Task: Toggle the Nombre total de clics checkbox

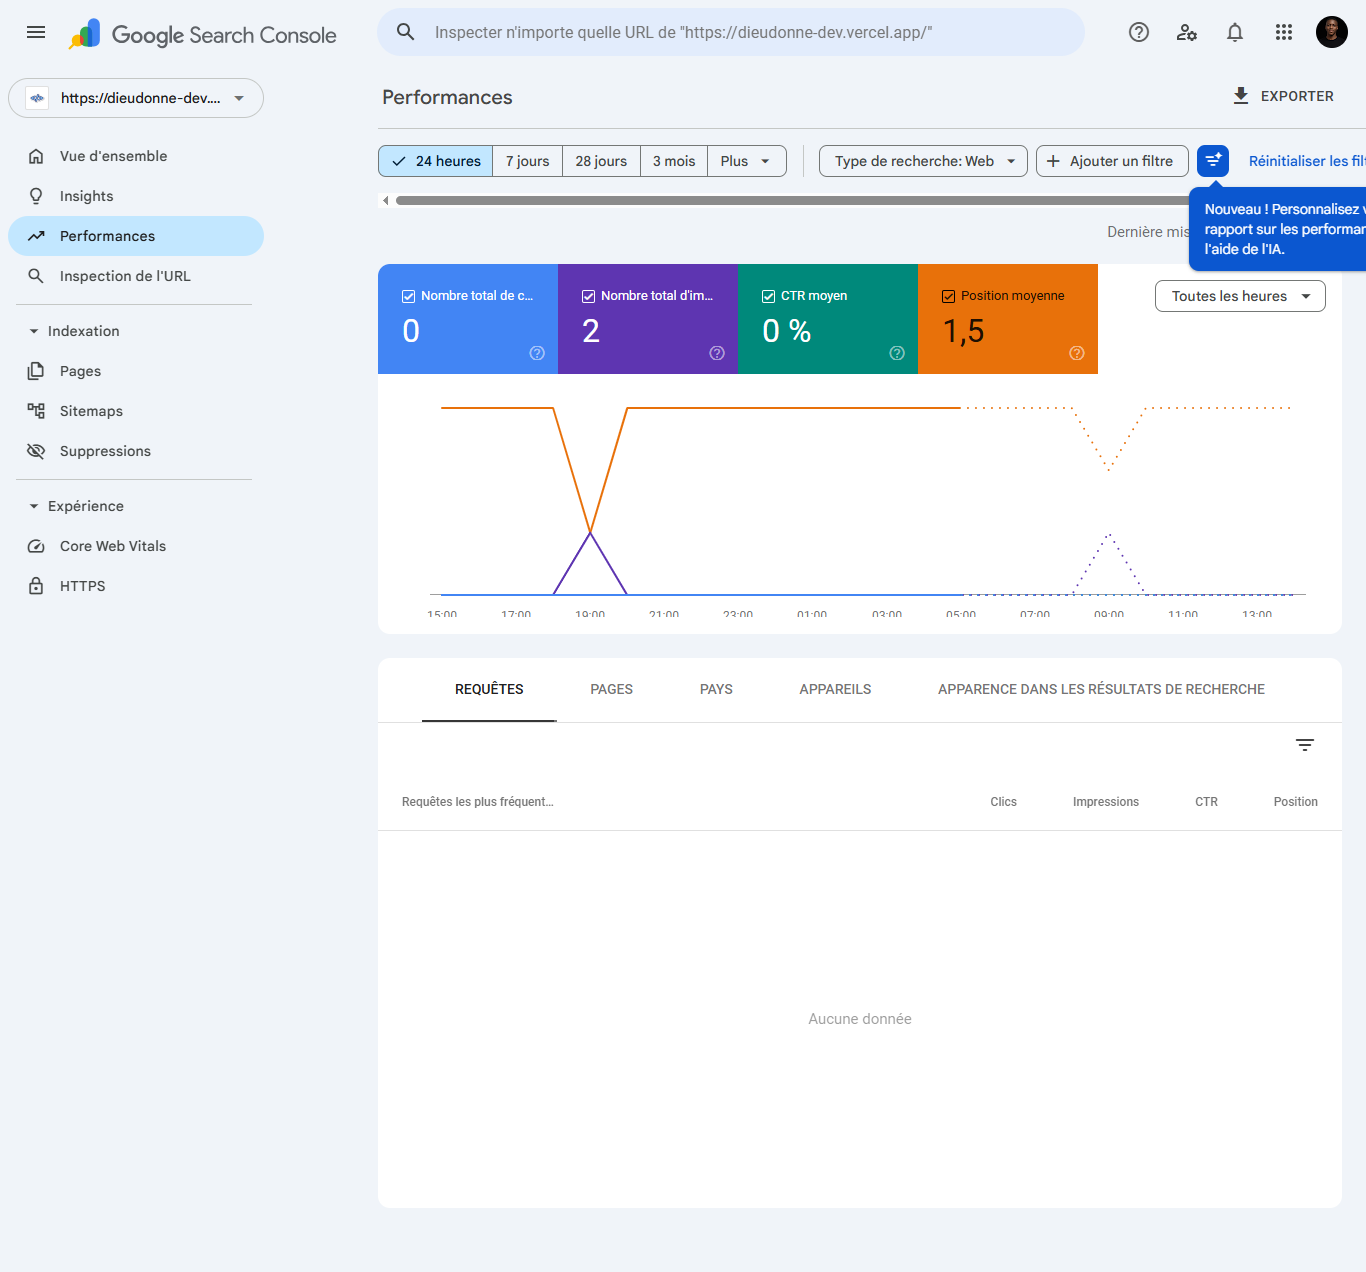Action: (408, 296)
